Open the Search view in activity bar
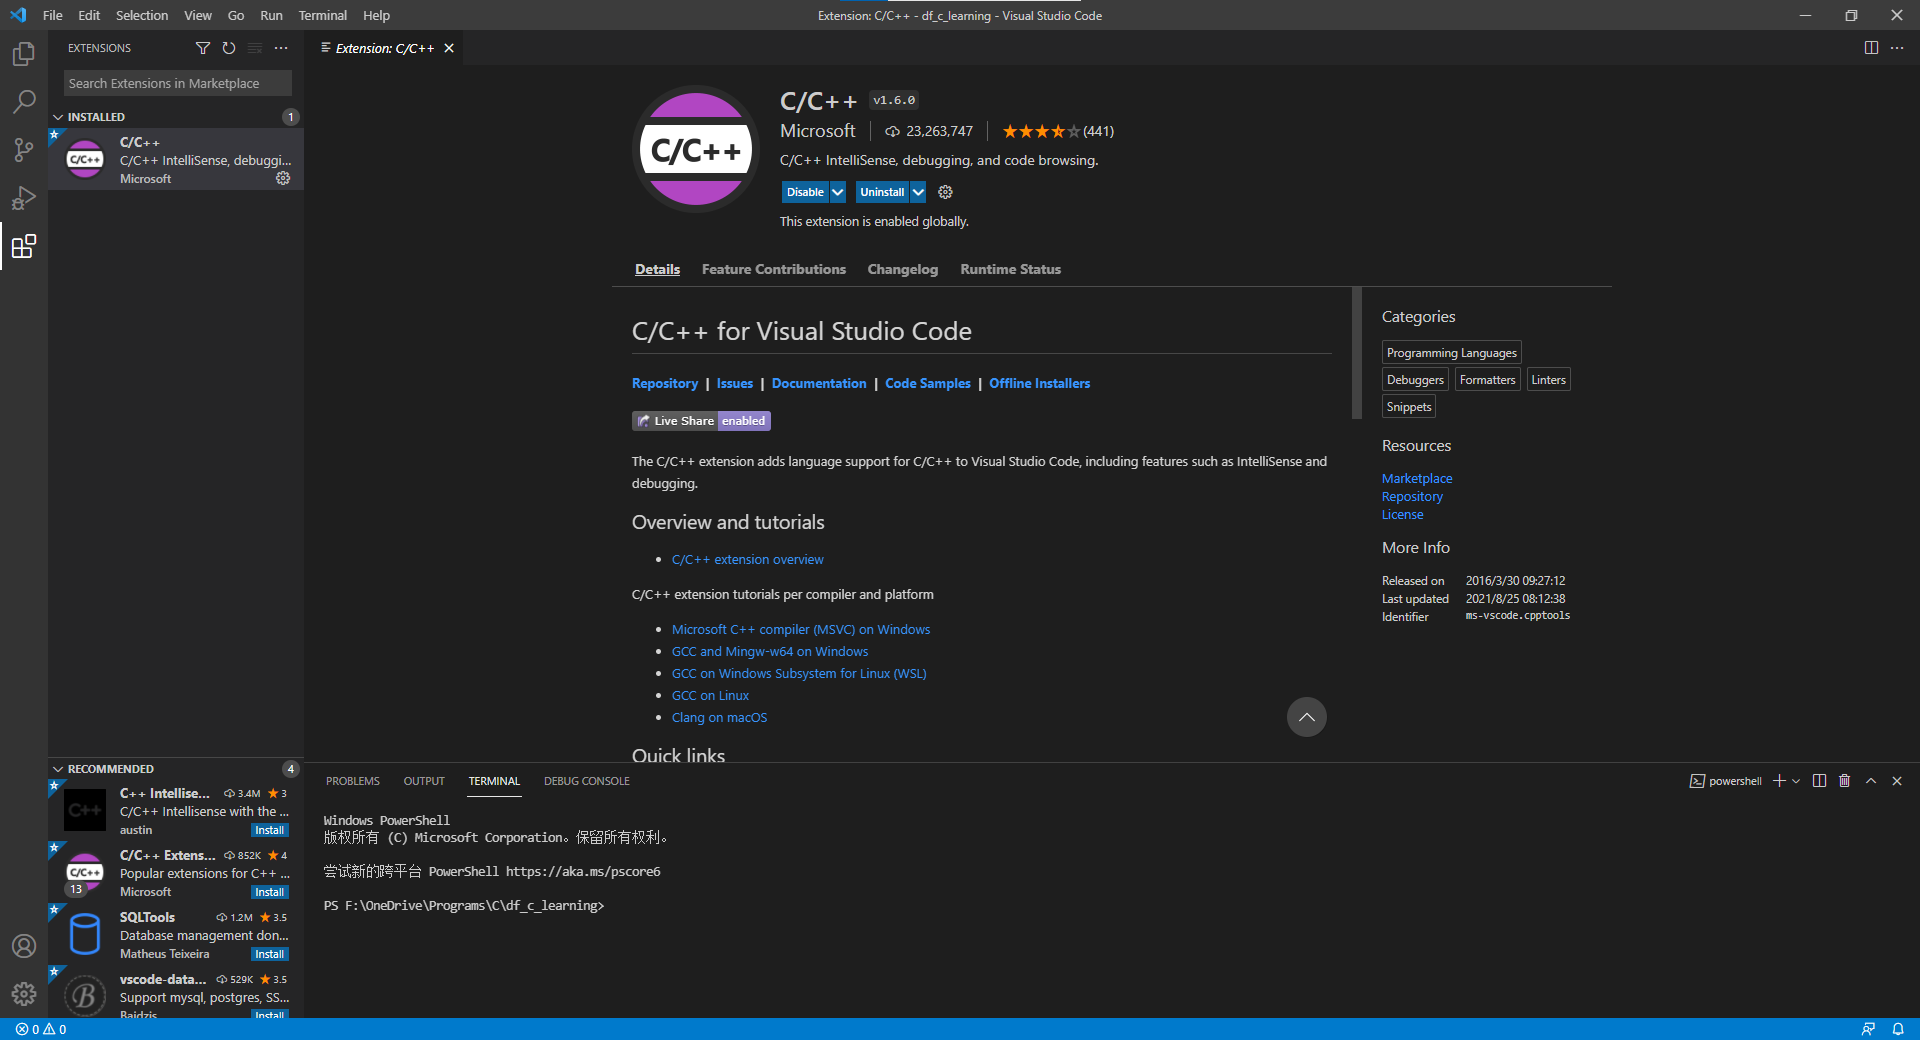The height and width of the screenshot is (1040, 1920). point(24,102)
